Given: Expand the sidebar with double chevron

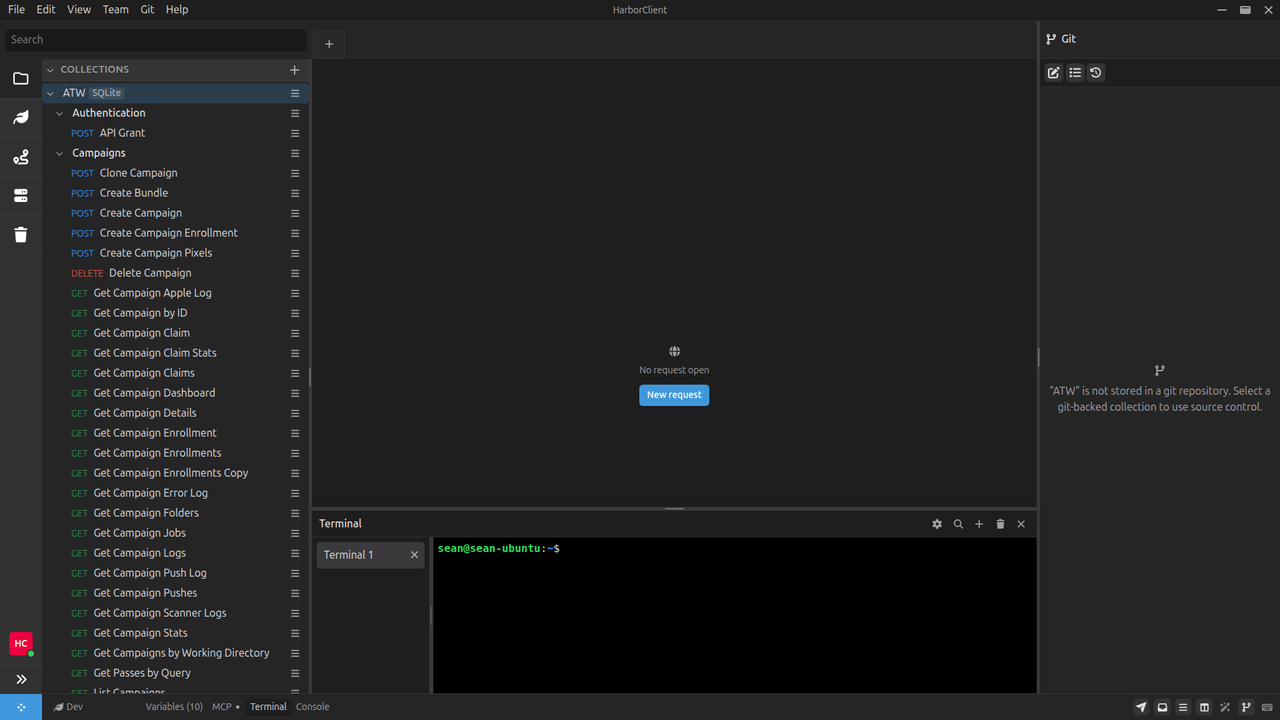Looking at the screenshot, I should pos(21,679).
